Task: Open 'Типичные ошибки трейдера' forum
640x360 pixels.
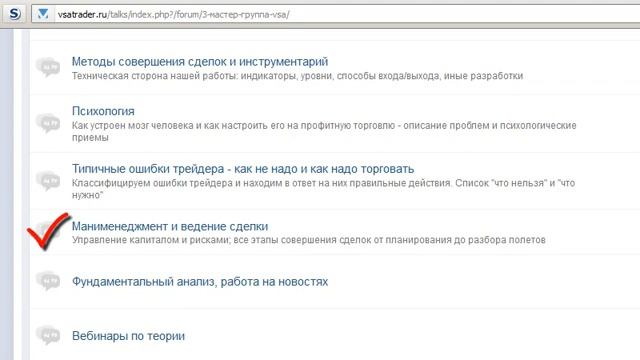Action: tap(243, 169)
